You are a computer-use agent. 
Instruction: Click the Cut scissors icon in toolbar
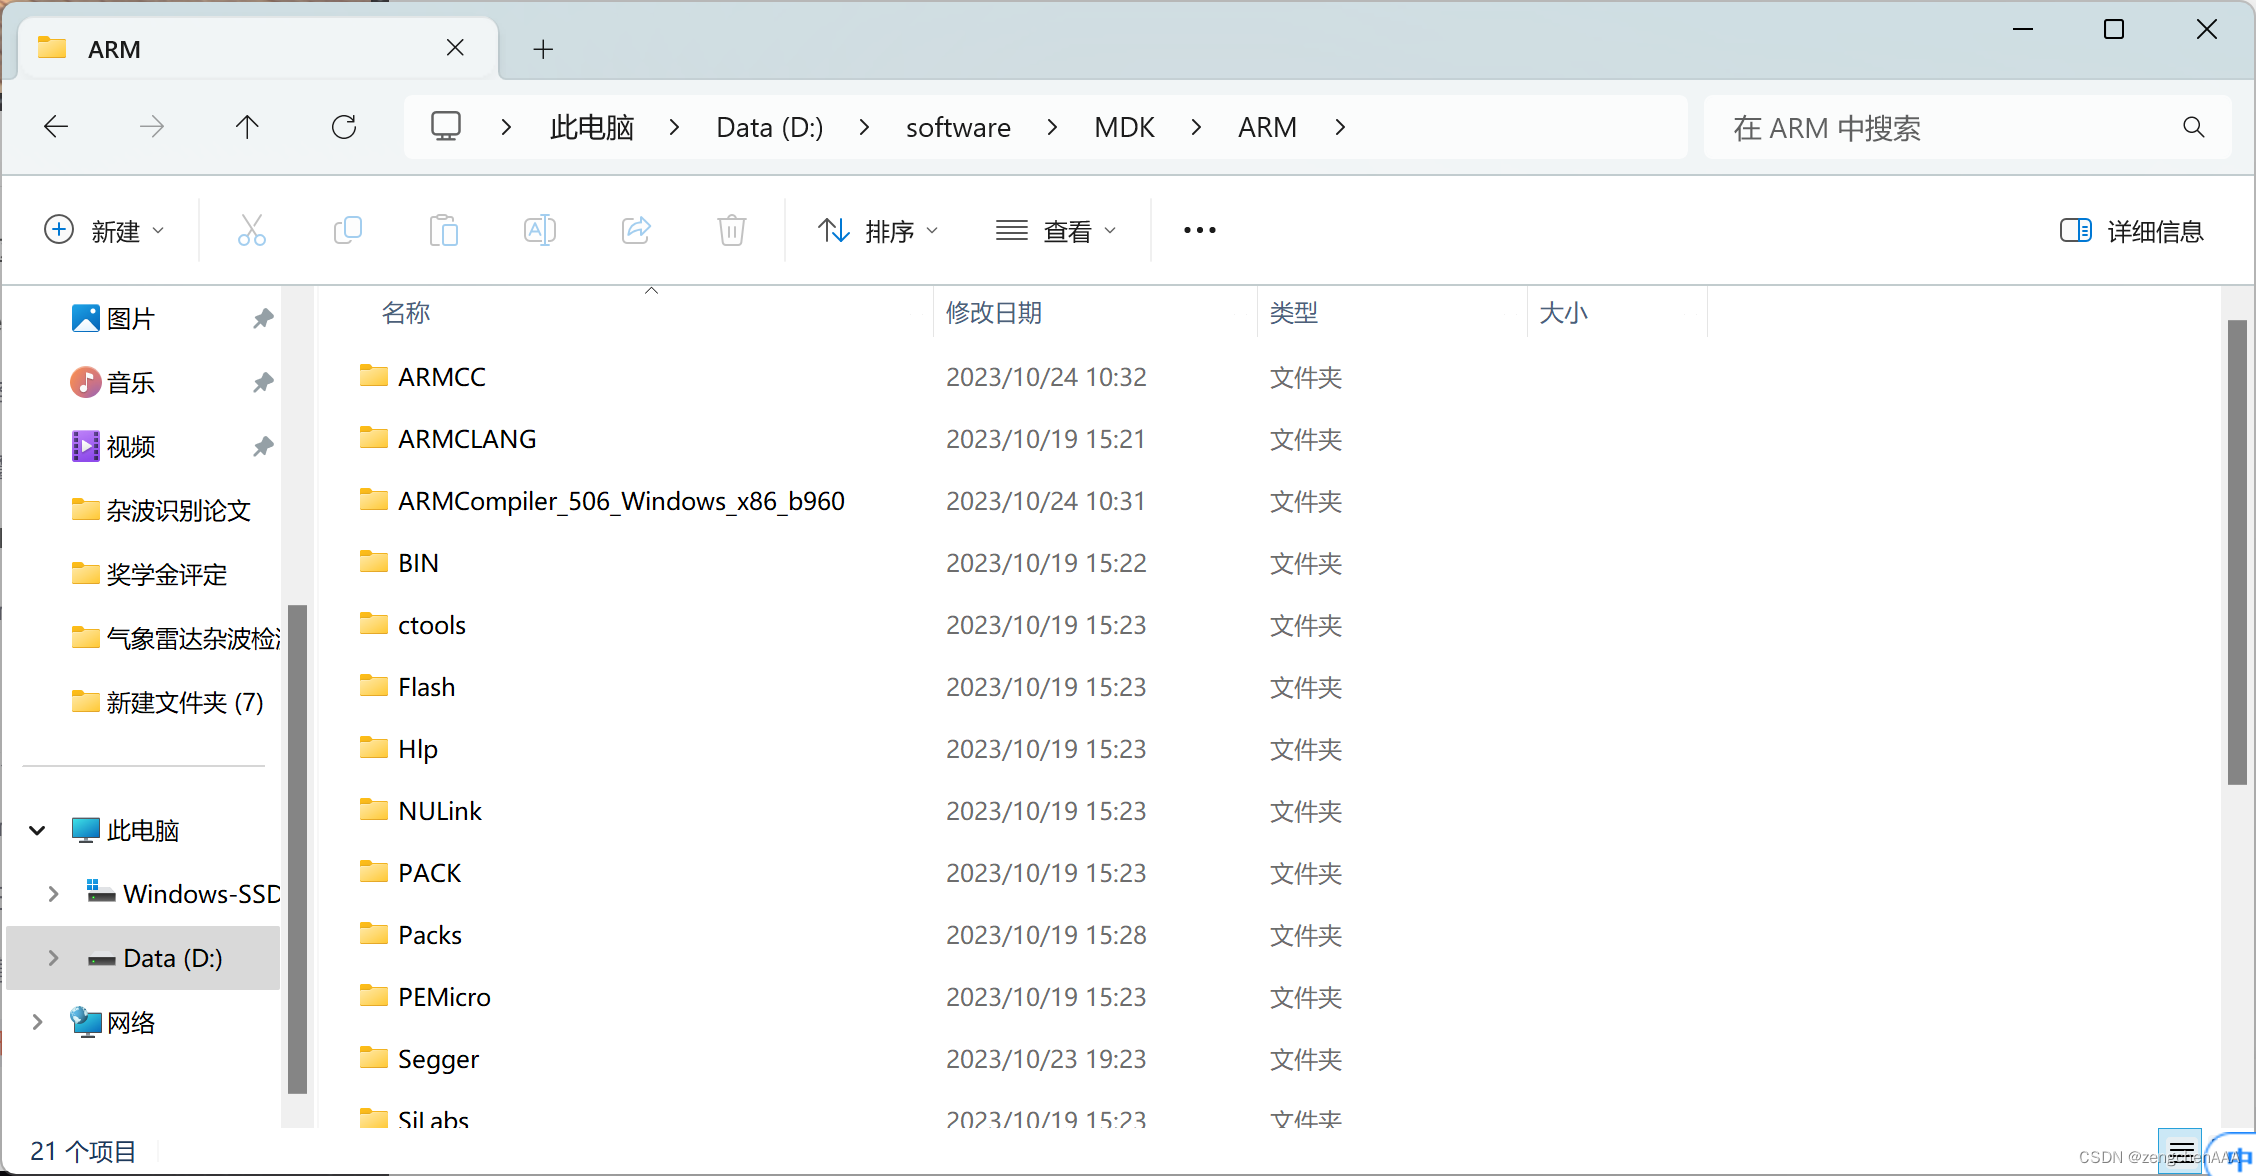pos(252,231)
